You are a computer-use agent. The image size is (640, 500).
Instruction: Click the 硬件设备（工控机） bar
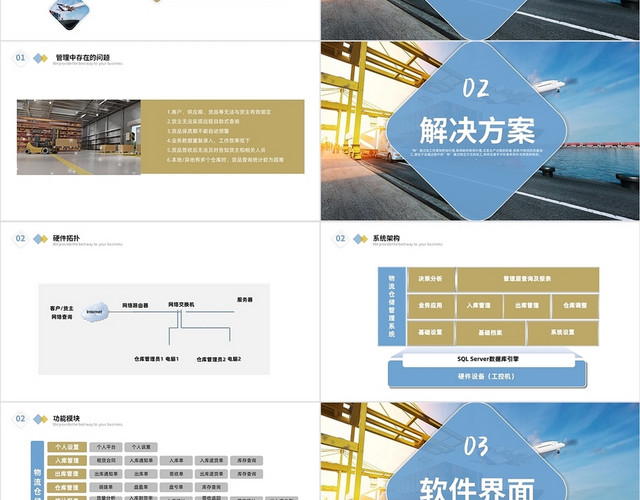[487, 377]
